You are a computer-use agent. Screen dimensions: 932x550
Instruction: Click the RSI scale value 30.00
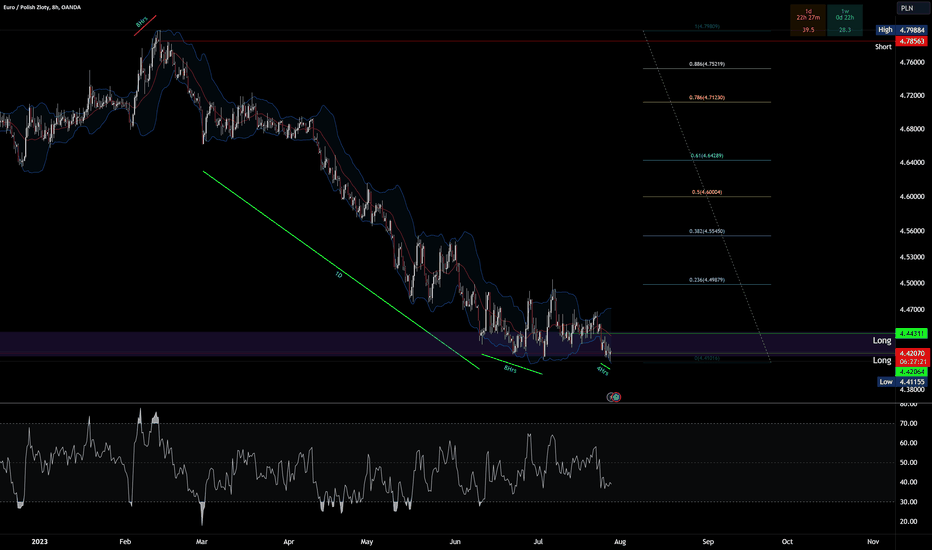(908, 502)
